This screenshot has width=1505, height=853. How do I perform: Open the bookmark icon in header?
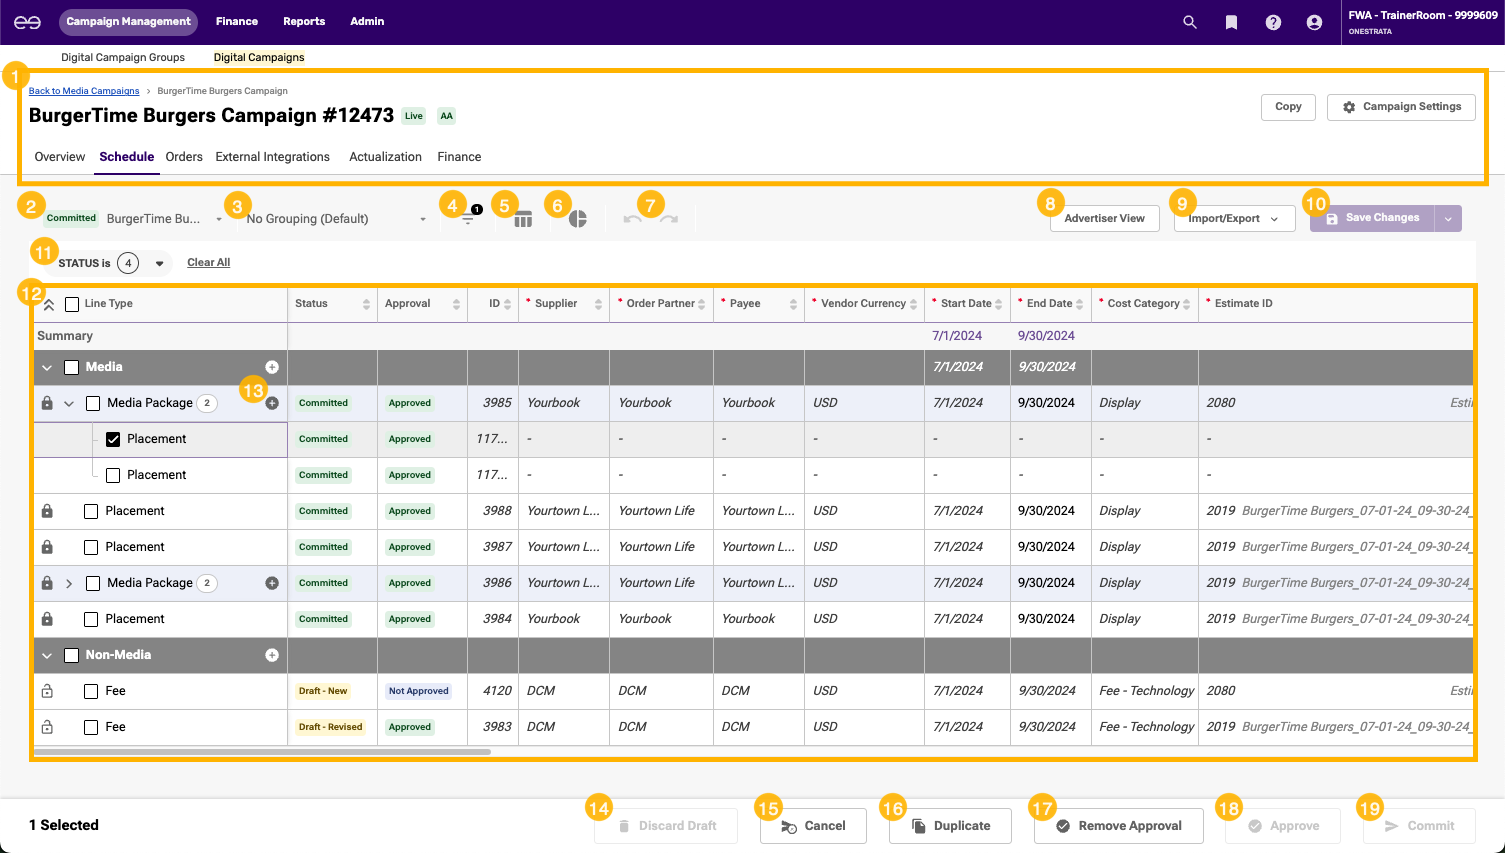click(1231, 22)
